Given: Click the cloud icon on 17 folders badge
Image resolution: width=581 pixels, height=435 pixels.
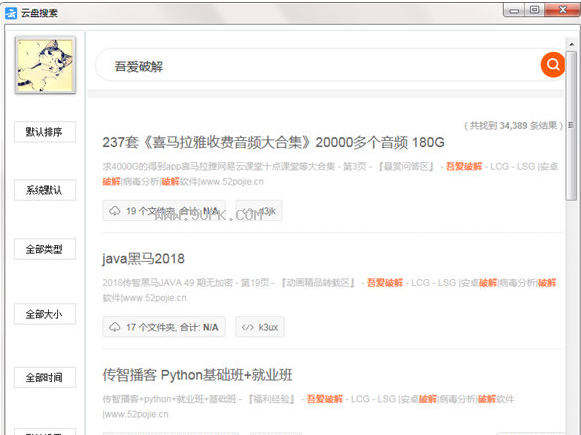Looking at the screenshot, I should [x=114, y=327].
